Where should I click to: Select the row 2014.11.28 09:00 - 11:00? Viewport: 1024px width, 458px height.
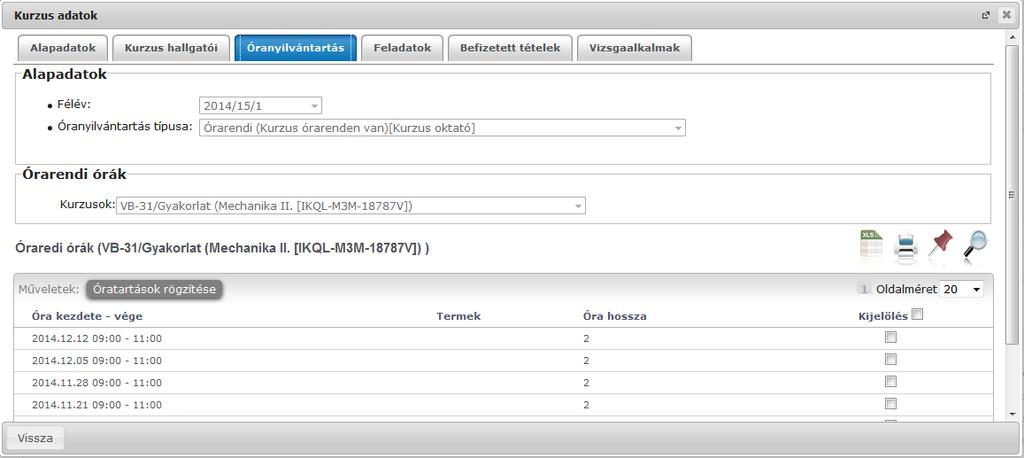503,383
